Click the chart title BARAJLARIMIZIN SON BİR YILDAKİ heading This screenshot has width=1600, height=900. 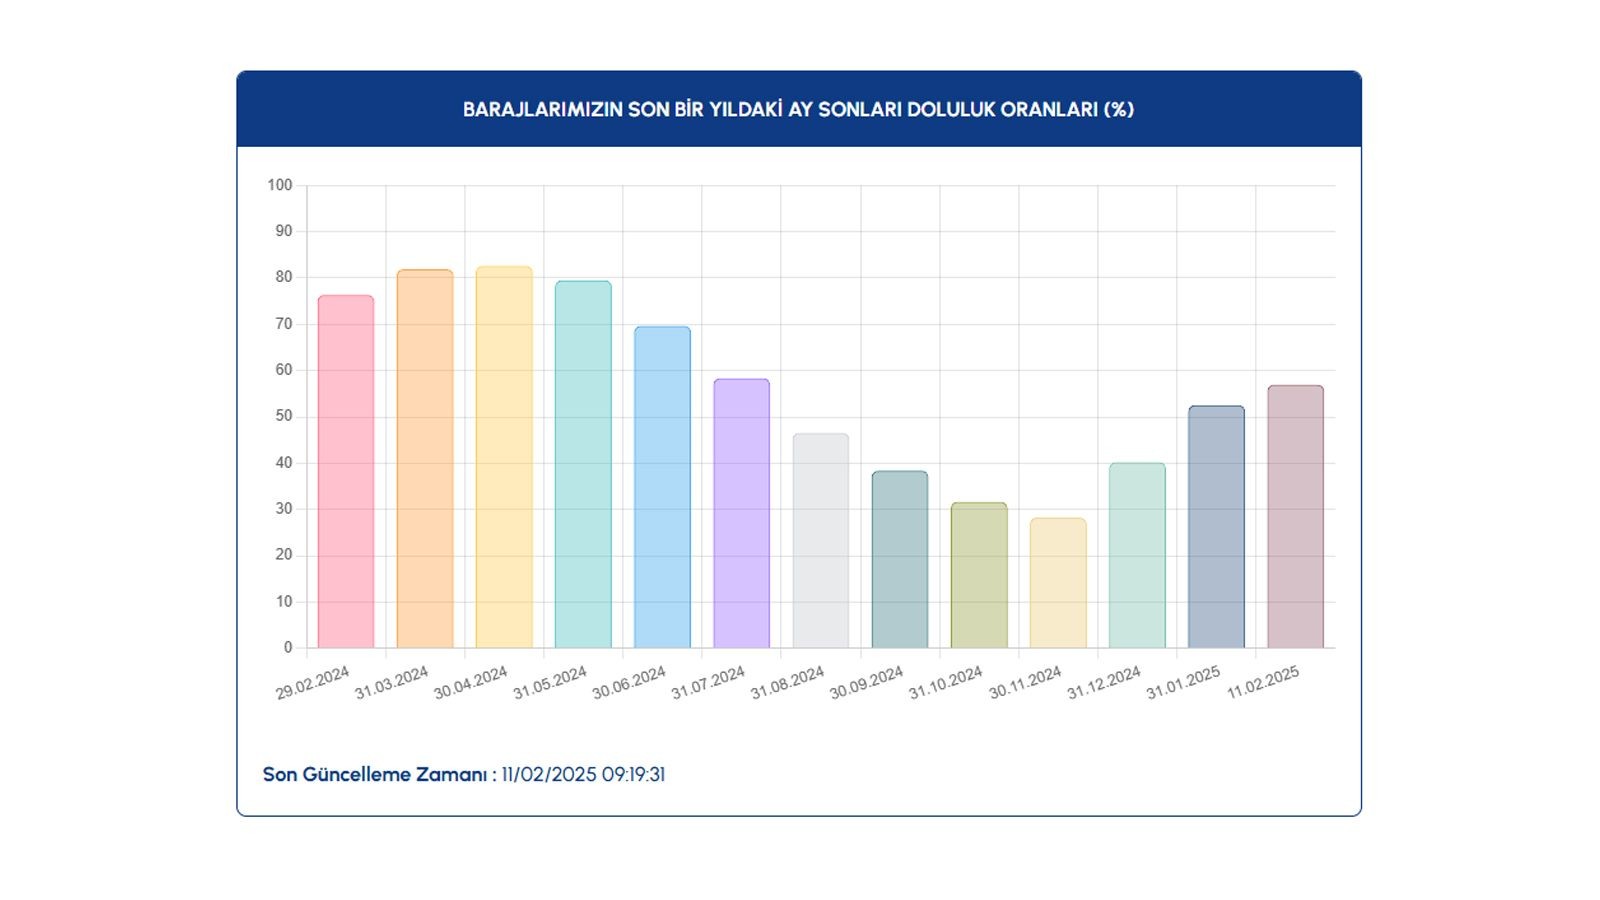[798, 109]
